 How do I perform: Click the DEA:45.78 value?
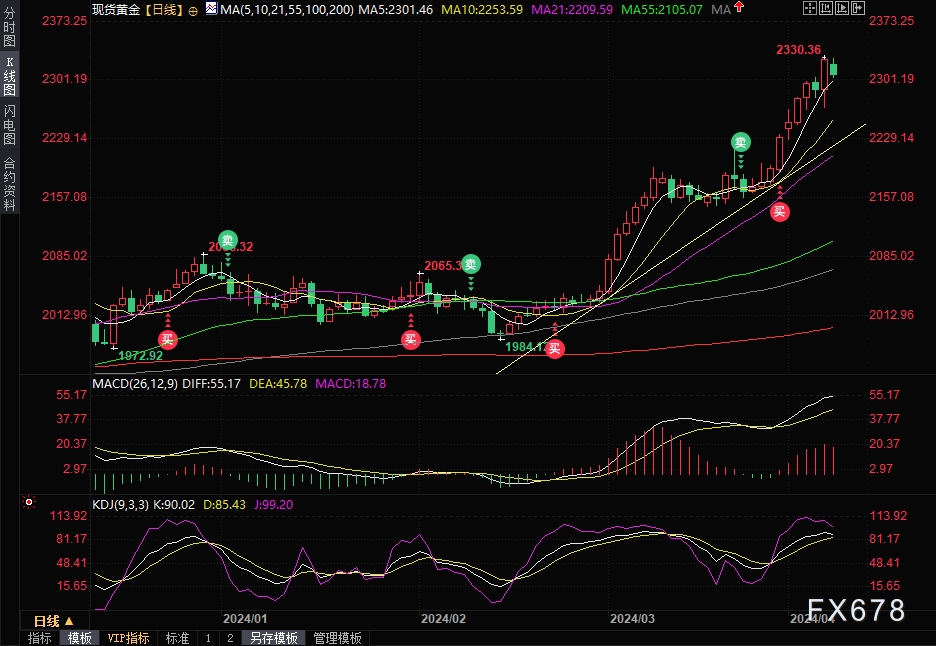point(278,383)
